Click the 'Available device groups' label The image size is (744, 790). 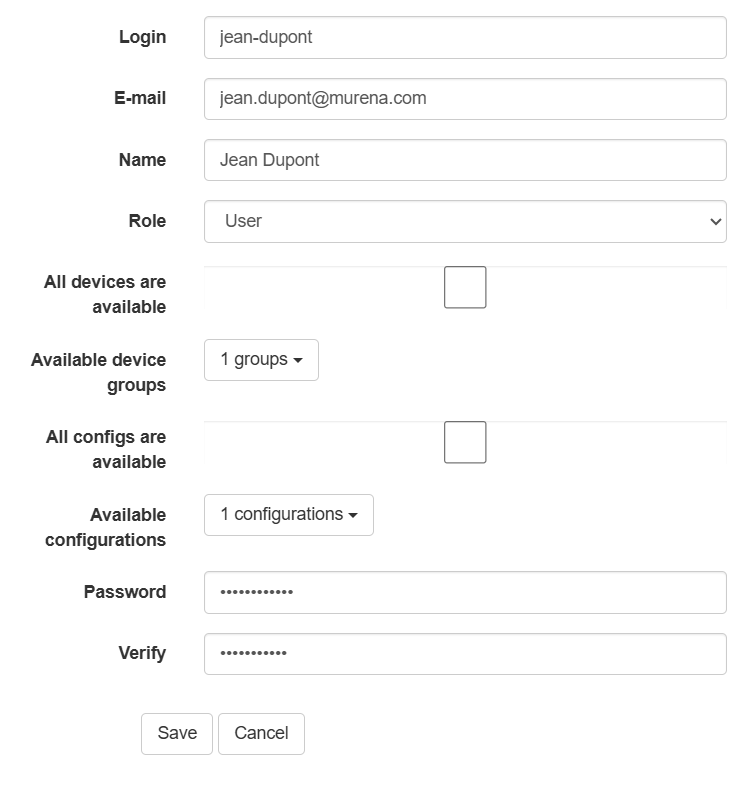pyautogui.click(x=99, y=372)
